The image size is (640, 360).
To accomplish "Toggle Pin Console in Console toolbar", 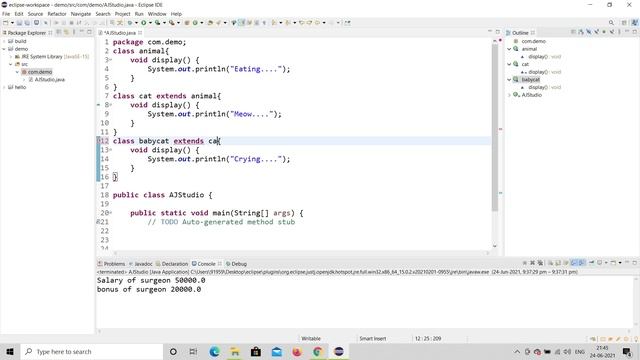I will coord(591,263).
